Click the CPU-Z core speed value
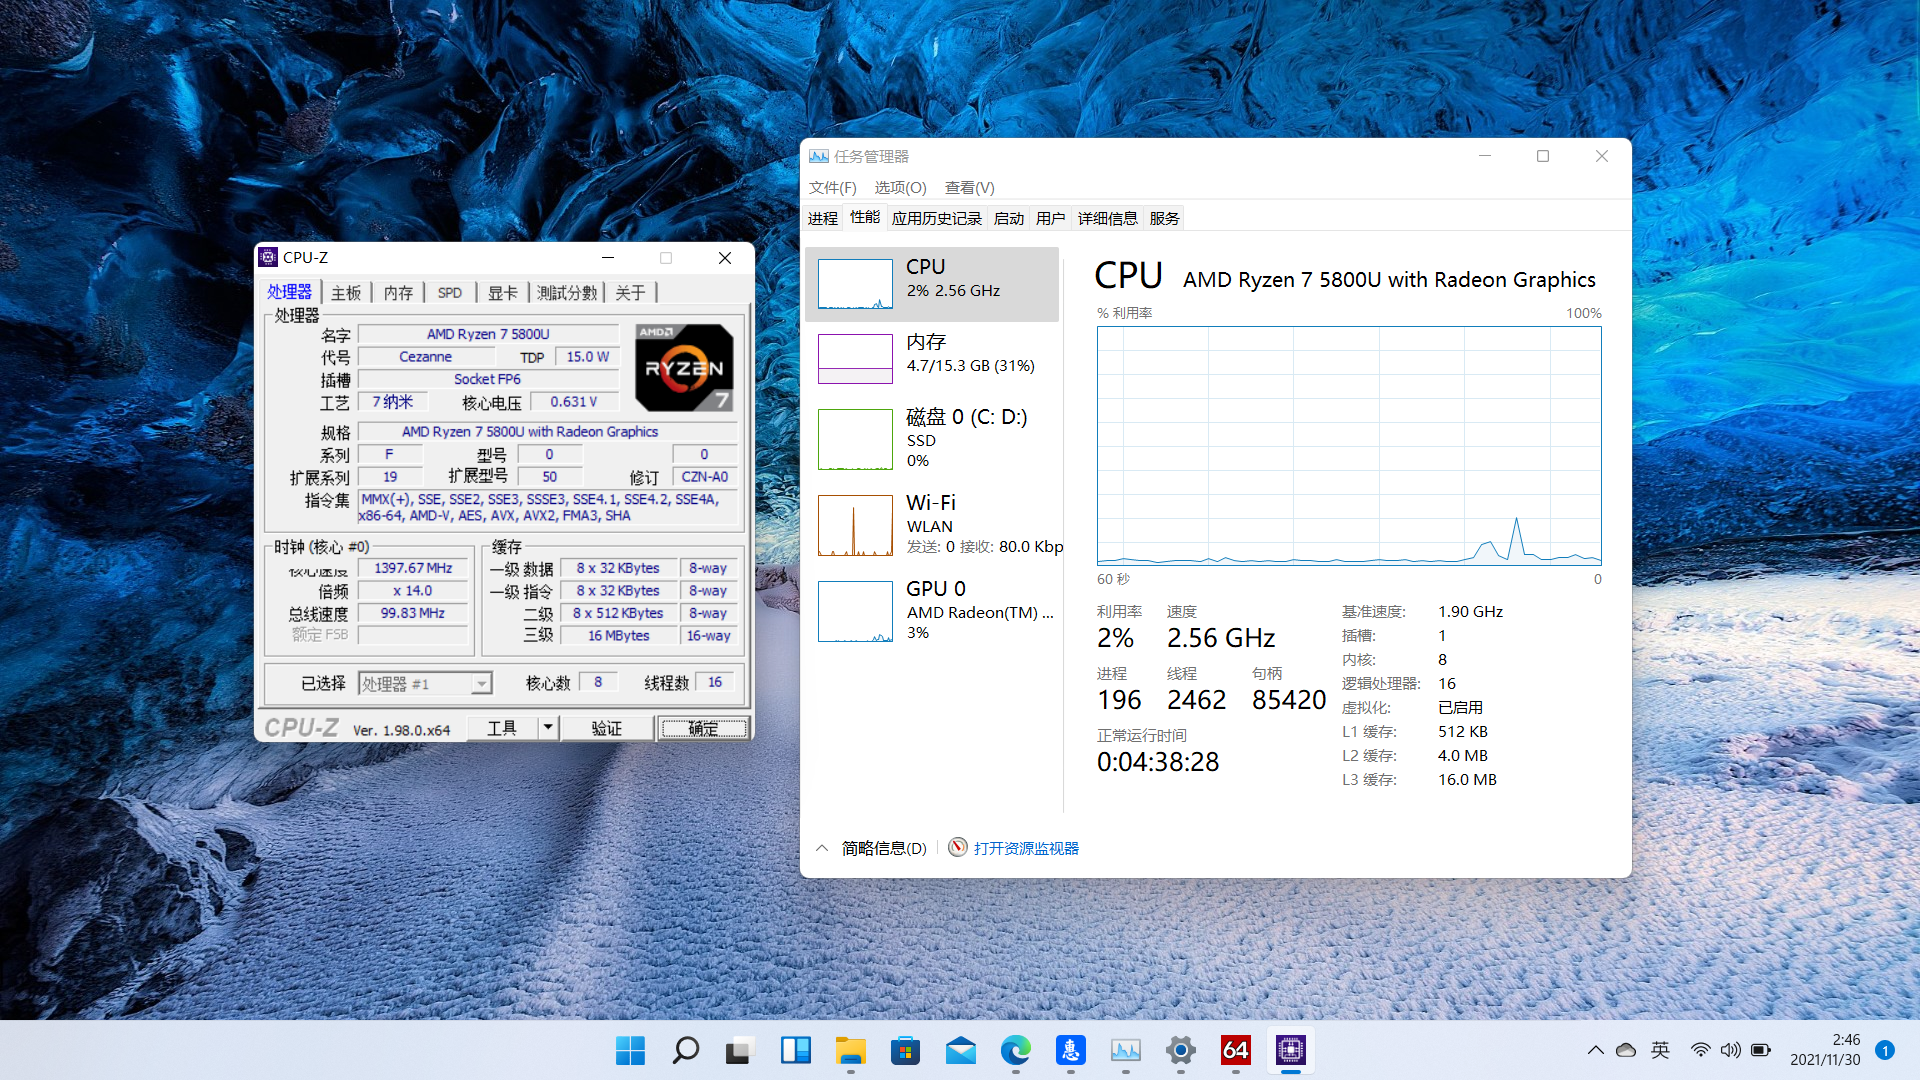 (413, 568)
